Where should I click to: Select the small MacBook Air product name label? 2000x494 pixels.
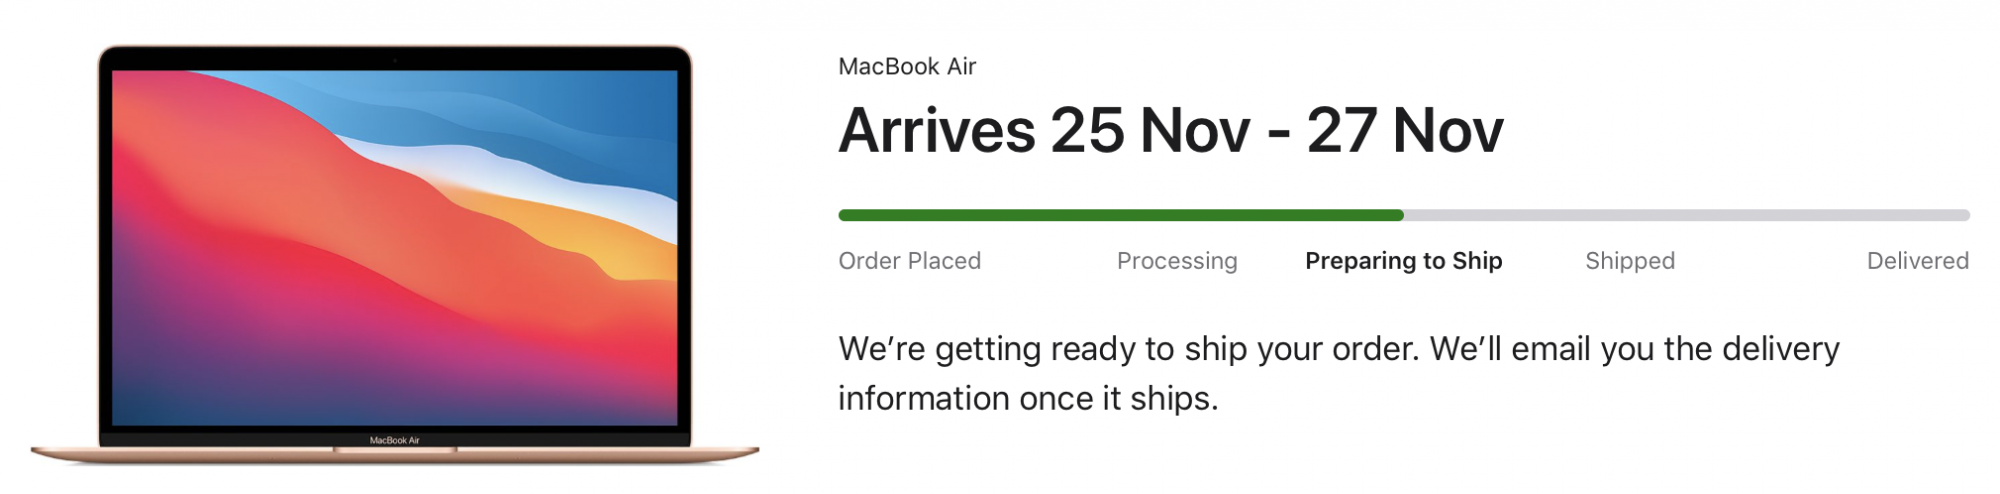click(907, 67)
